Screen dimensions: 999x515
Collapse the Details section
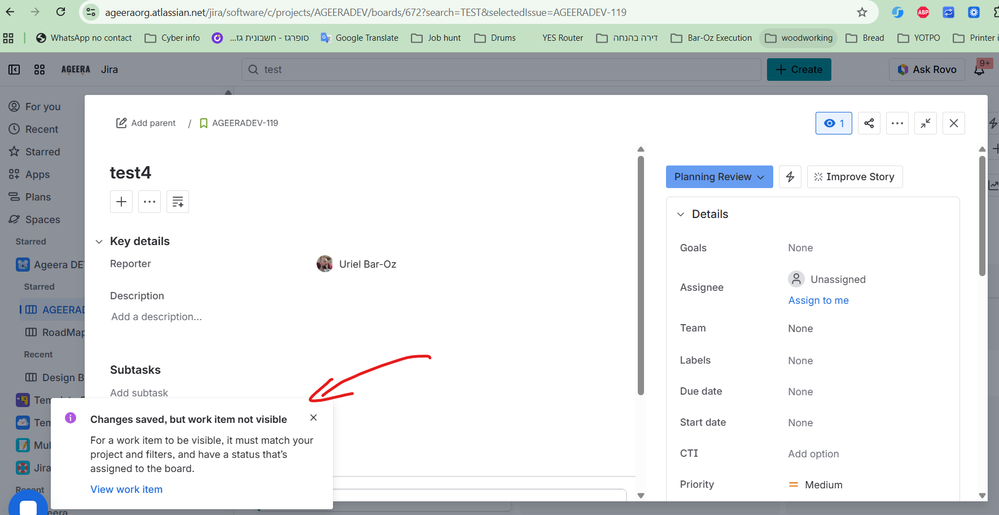pos(680,214)
